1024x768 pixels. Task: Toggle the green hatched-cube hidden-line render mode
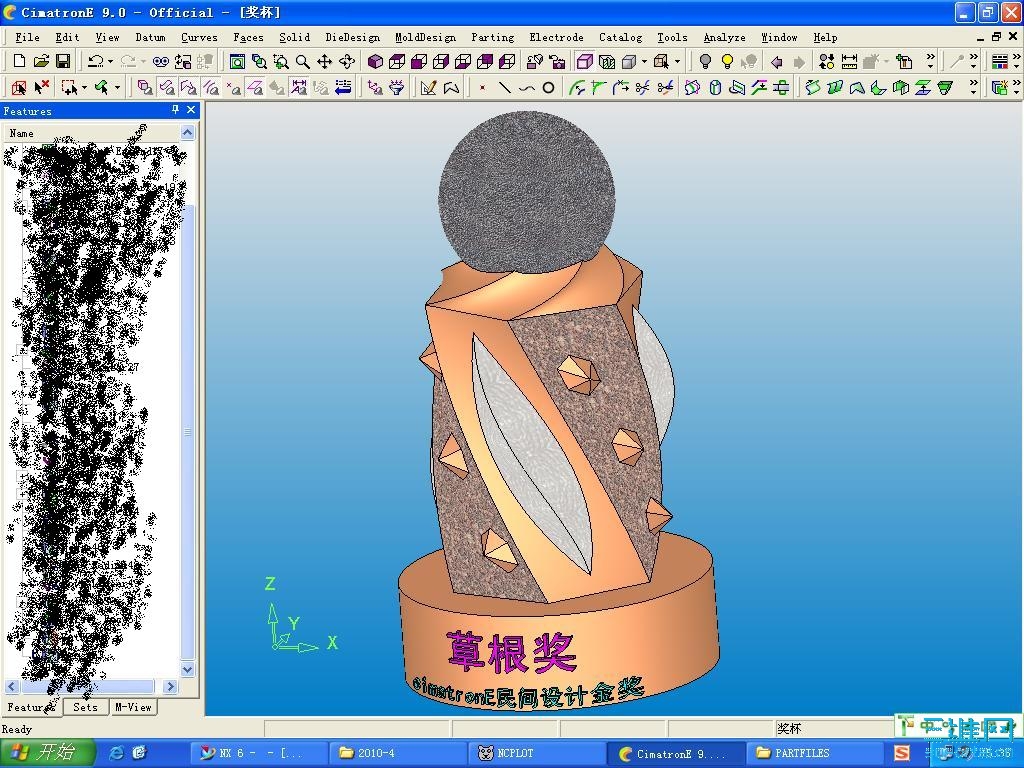(x=607, y=61)
